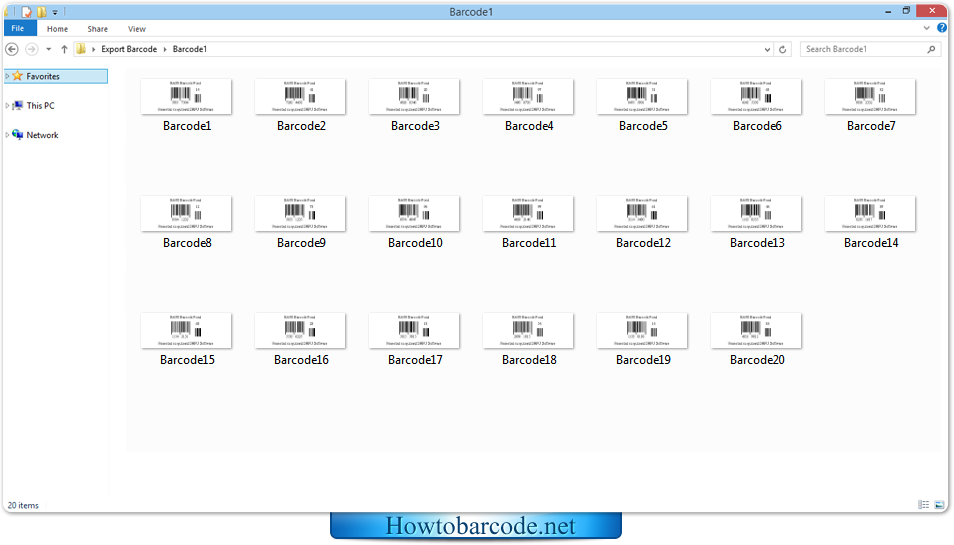Image resolution: width=954 pixels, height=545 pixels.
Task: Switch to details view in status bar
Action: (923, 505)
